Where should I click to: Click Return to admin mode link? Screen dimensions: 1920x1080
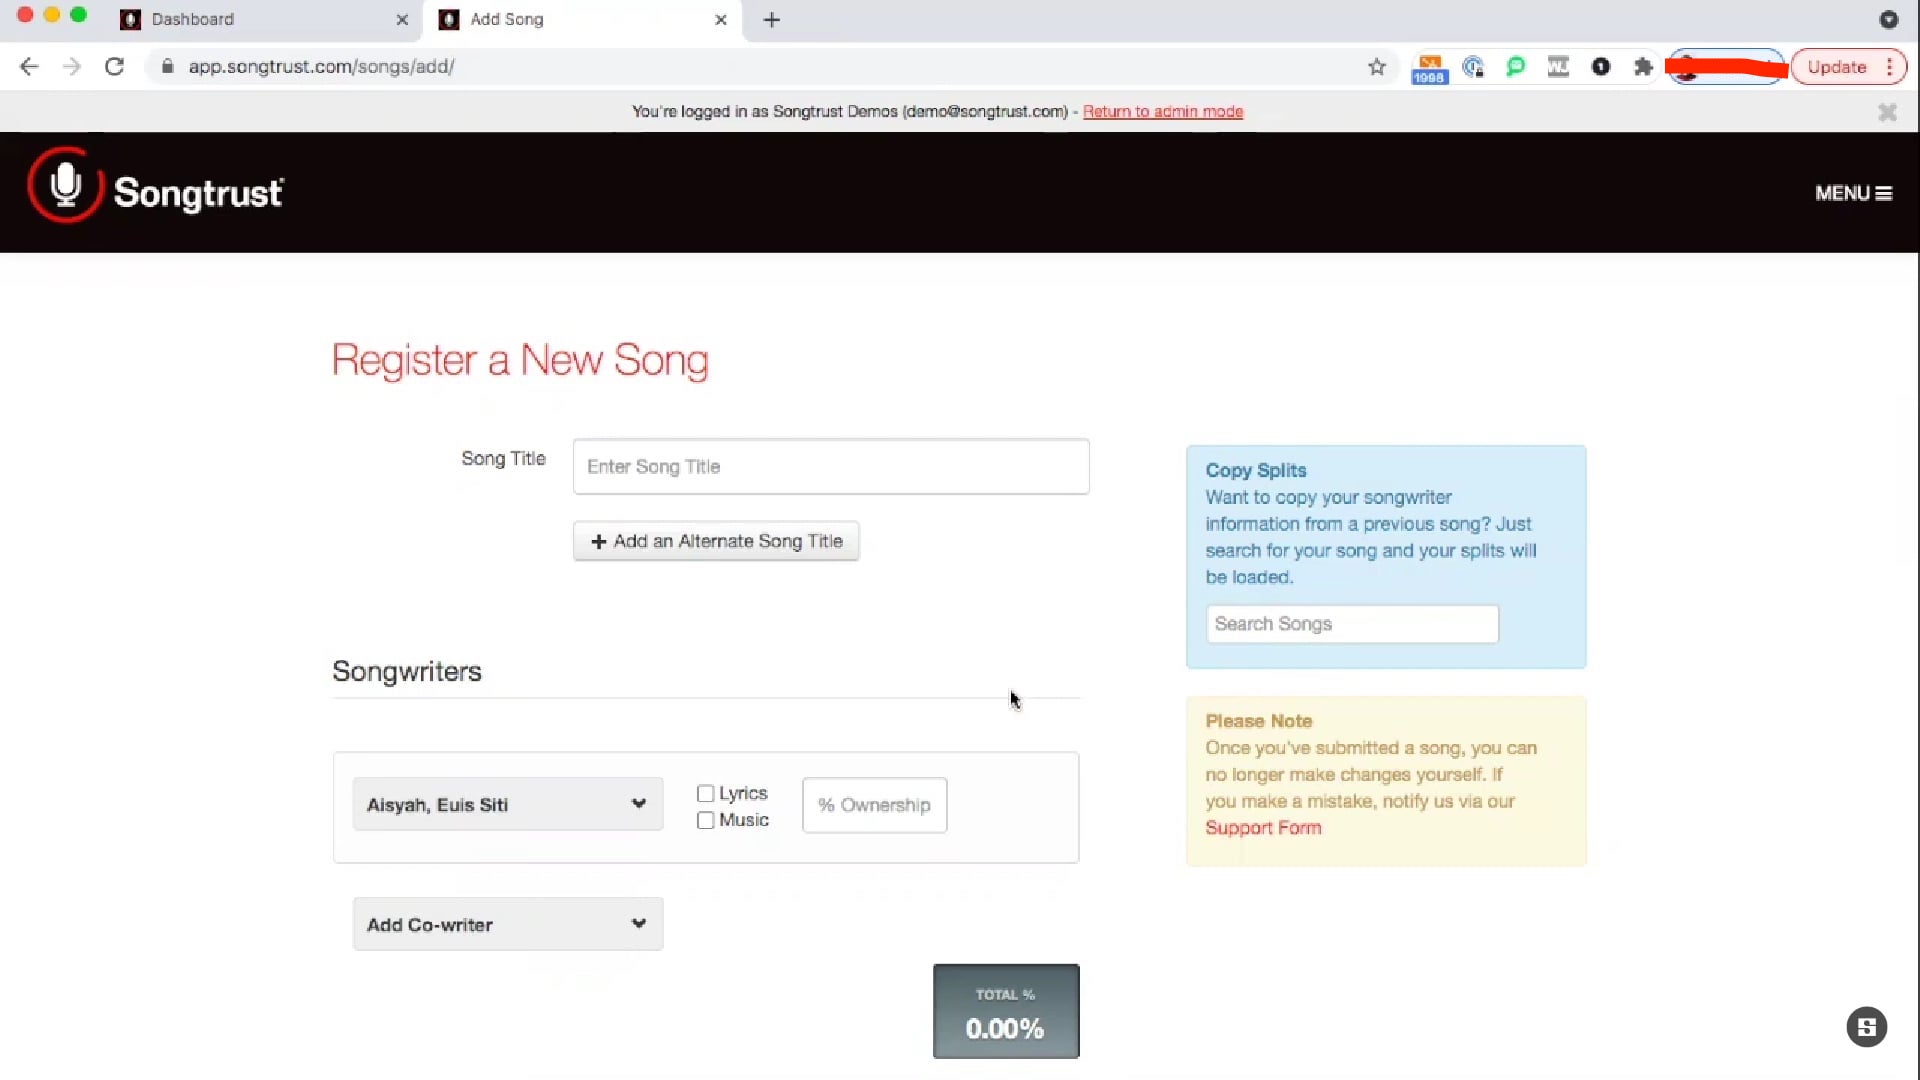[x=1162, y=112]
